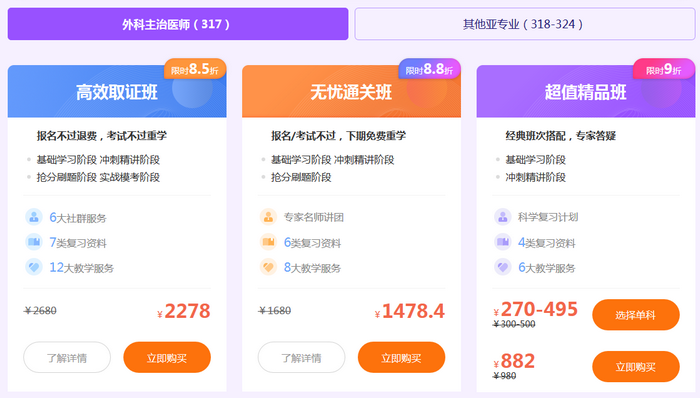Click the text 6类复习资料

coord(312,243)
